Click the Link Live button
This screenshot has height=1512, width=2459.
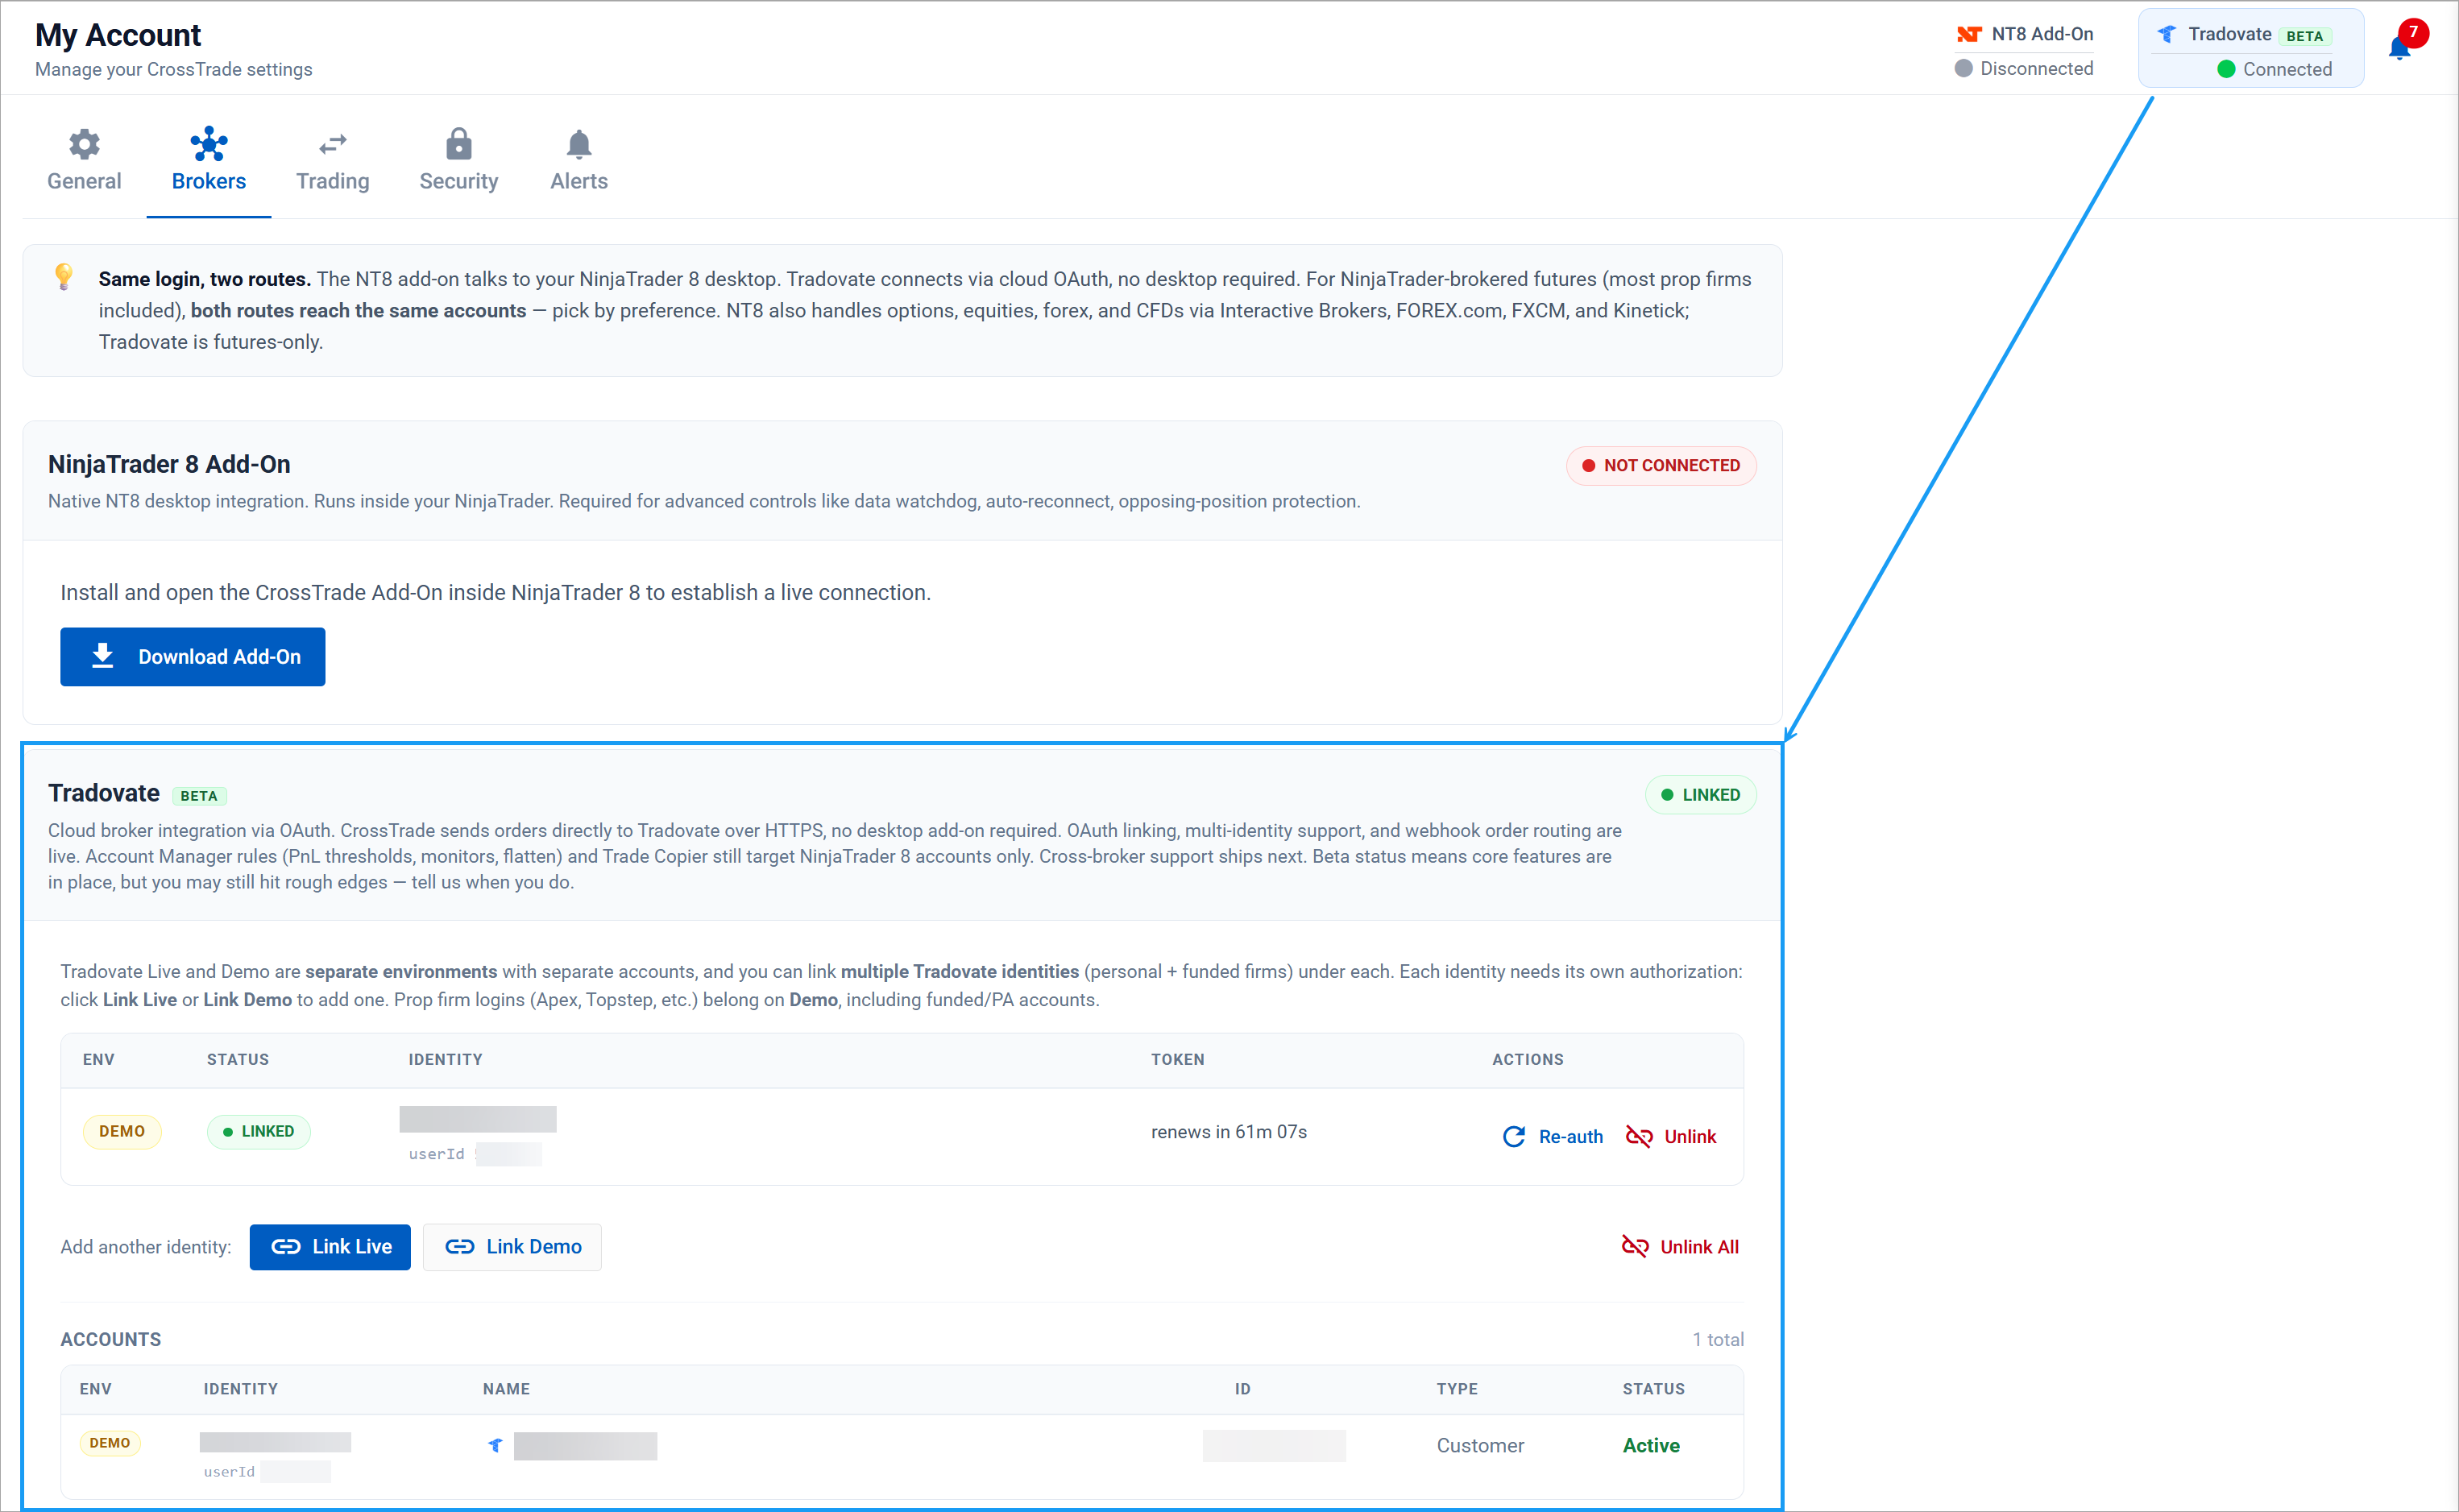pos(330,1247)
